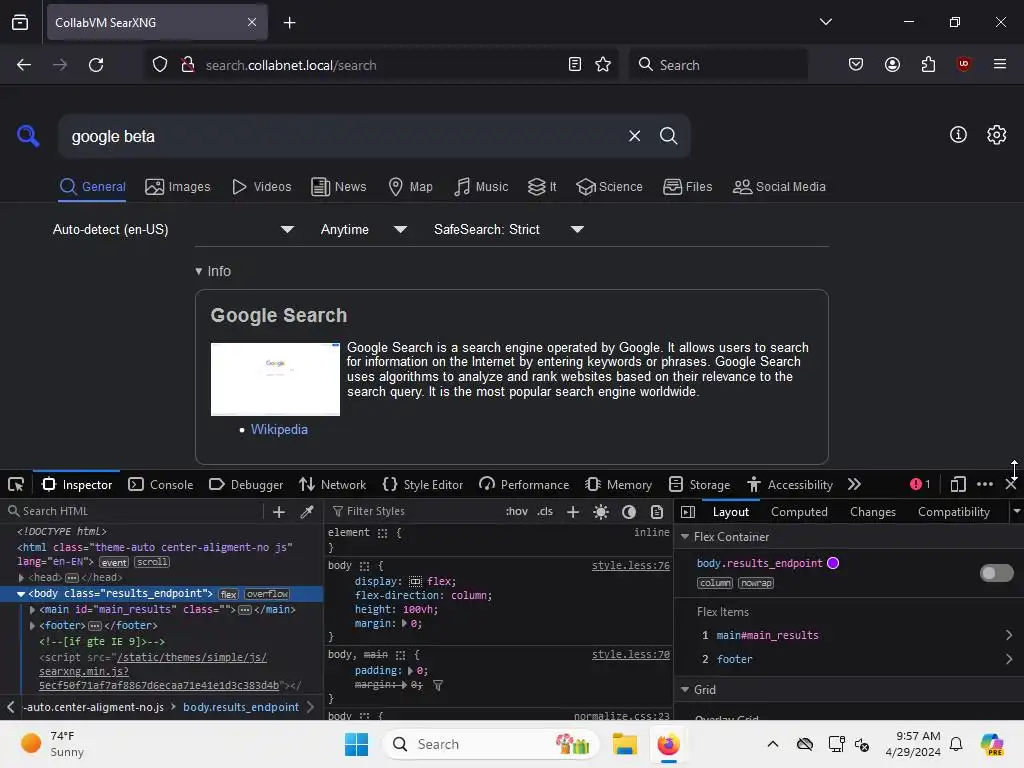Toggle the :hov pseudo-class panel
The height and width of the screenshot is (768, 1024).
click(x=517, y=511)
